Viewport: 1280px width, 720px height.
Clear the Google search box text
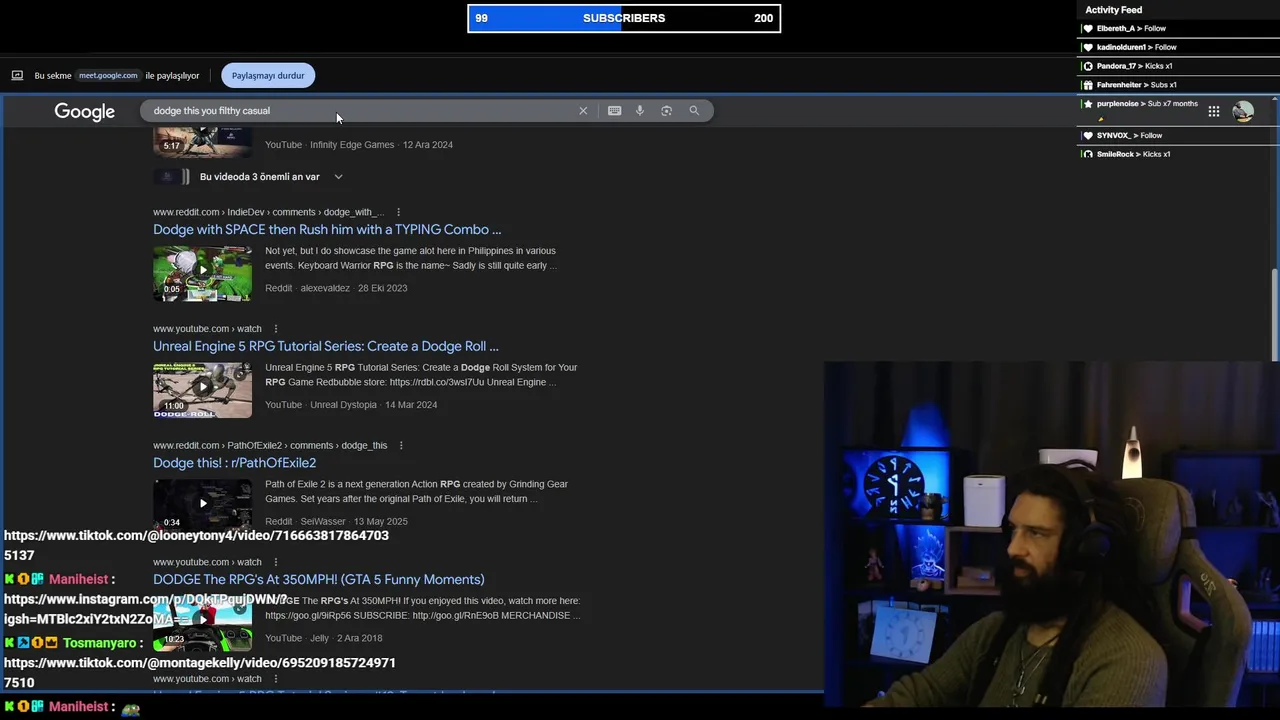tap(583, 111)
